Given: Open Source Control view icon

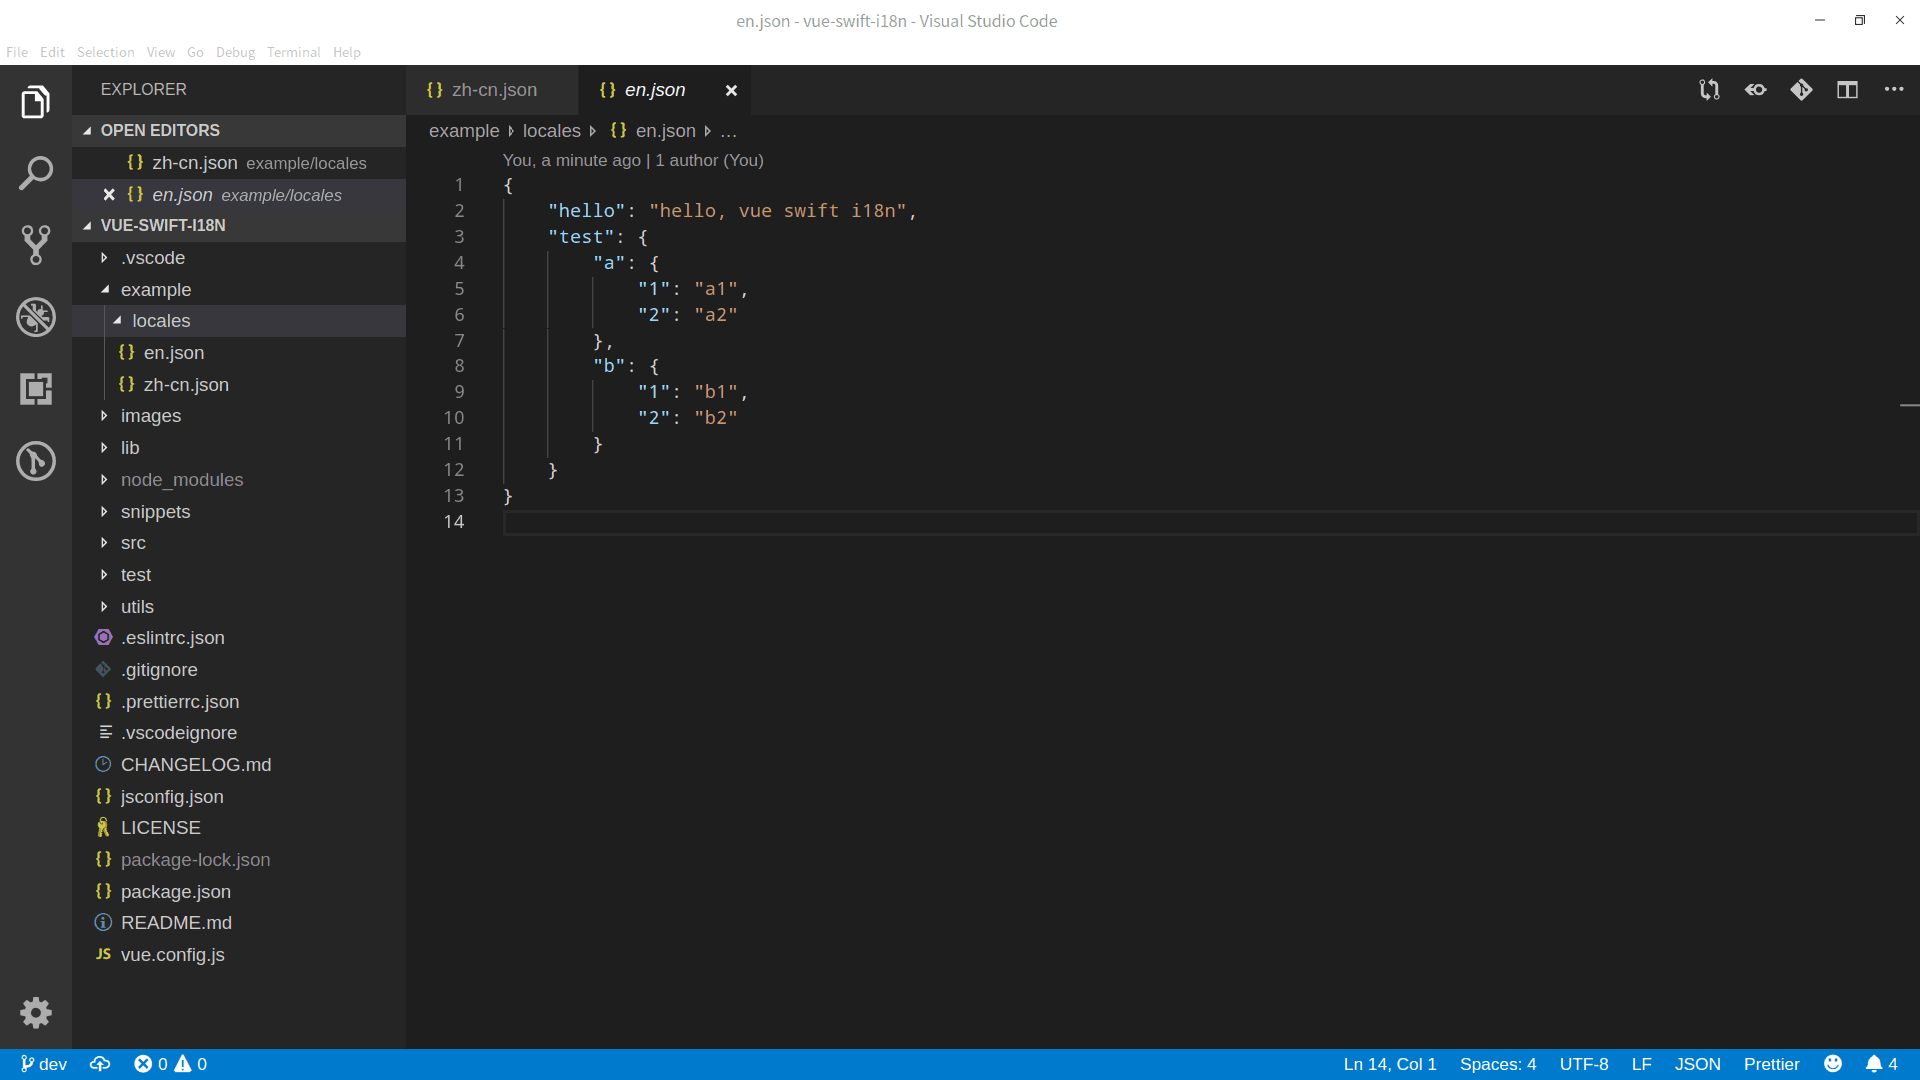Looking at the screenshot, I should (36, 245).
